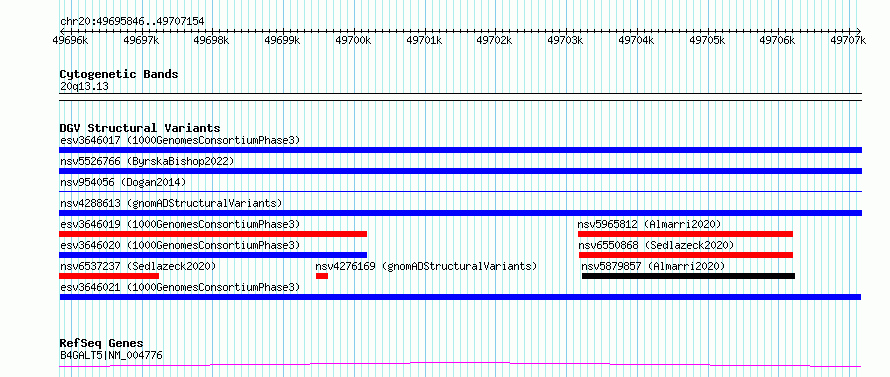Select the red bar under nsv6537237
This screenshot has height=377, width=890.
click(x=109, y=276)
